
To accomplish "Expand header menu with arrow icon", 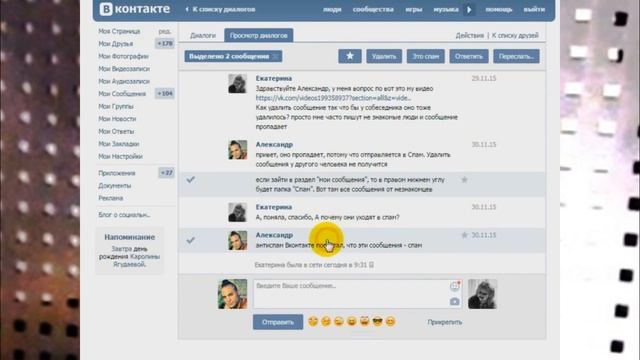I will [469, 9].
